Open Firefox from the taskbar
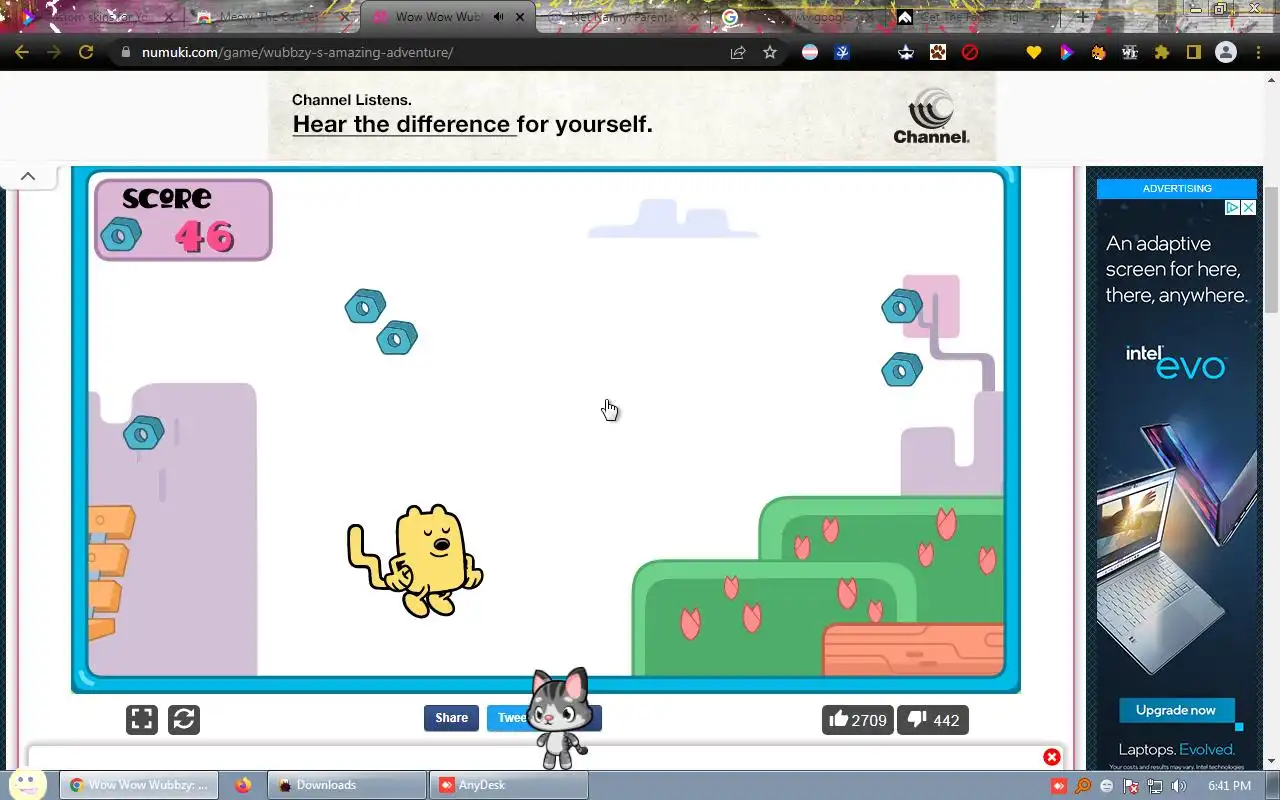 coord(243,785)
